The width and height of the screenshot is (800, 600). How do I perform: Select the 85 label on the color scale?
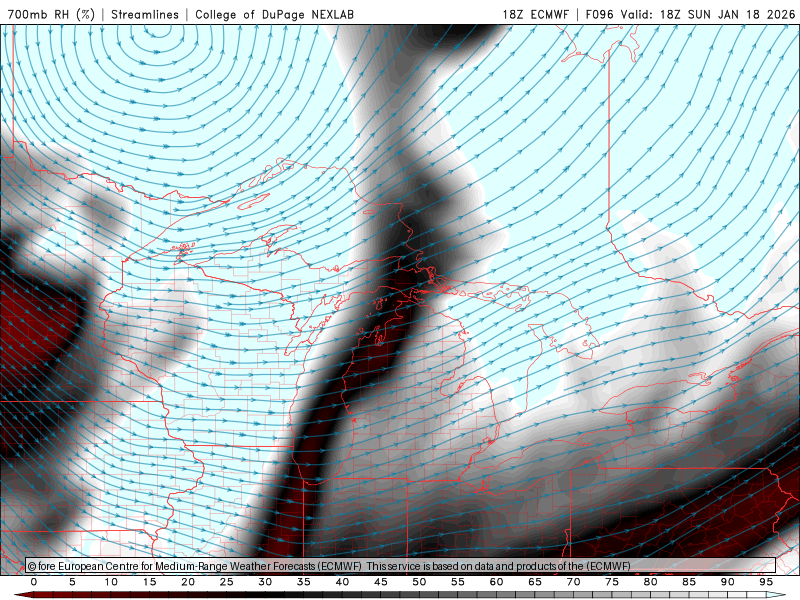click(689, 582)
